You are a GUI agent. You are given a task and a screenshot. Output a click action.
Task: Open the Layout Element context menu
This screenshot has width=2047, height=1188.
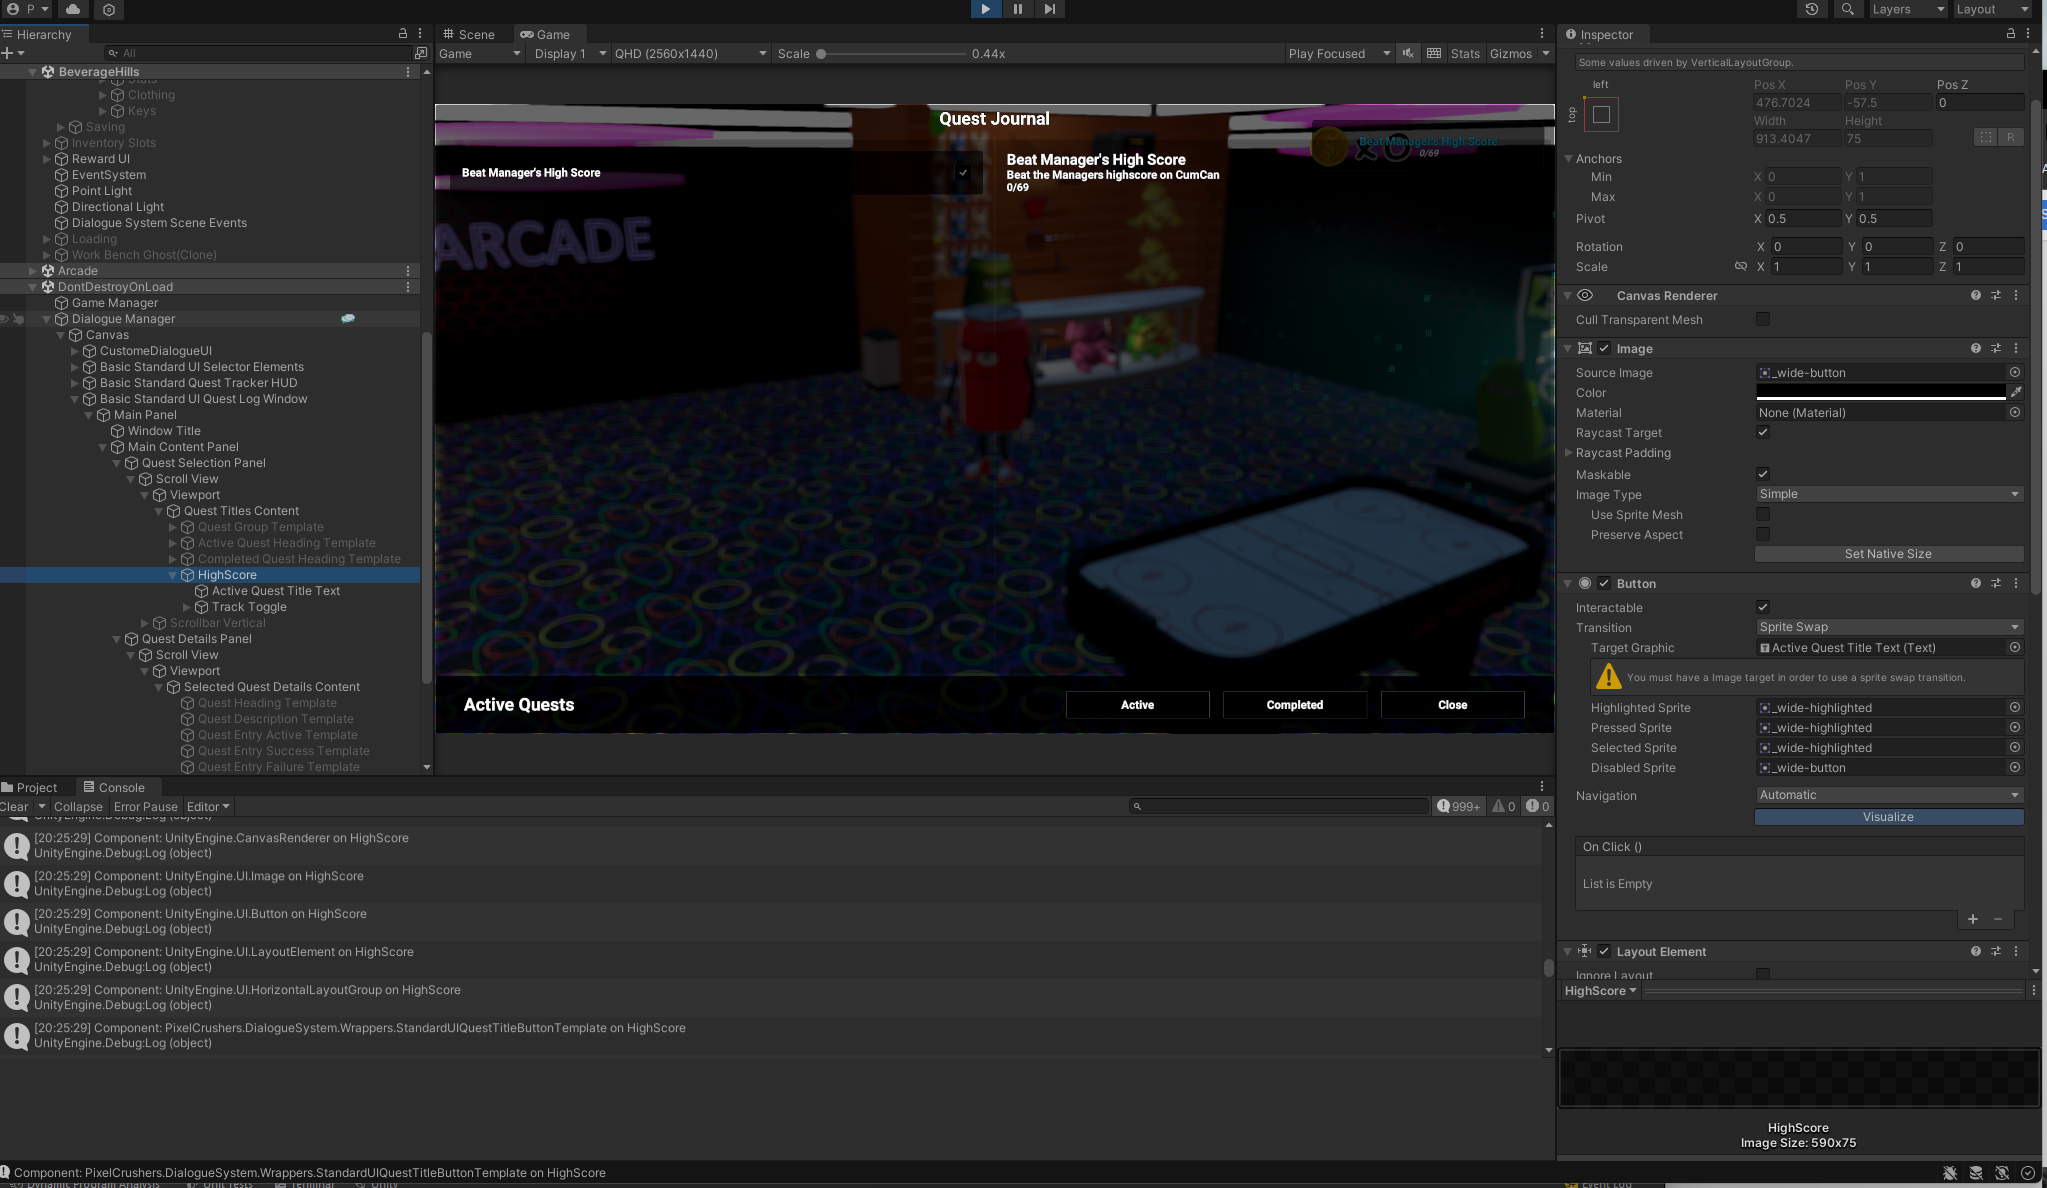click(2016, 952)
